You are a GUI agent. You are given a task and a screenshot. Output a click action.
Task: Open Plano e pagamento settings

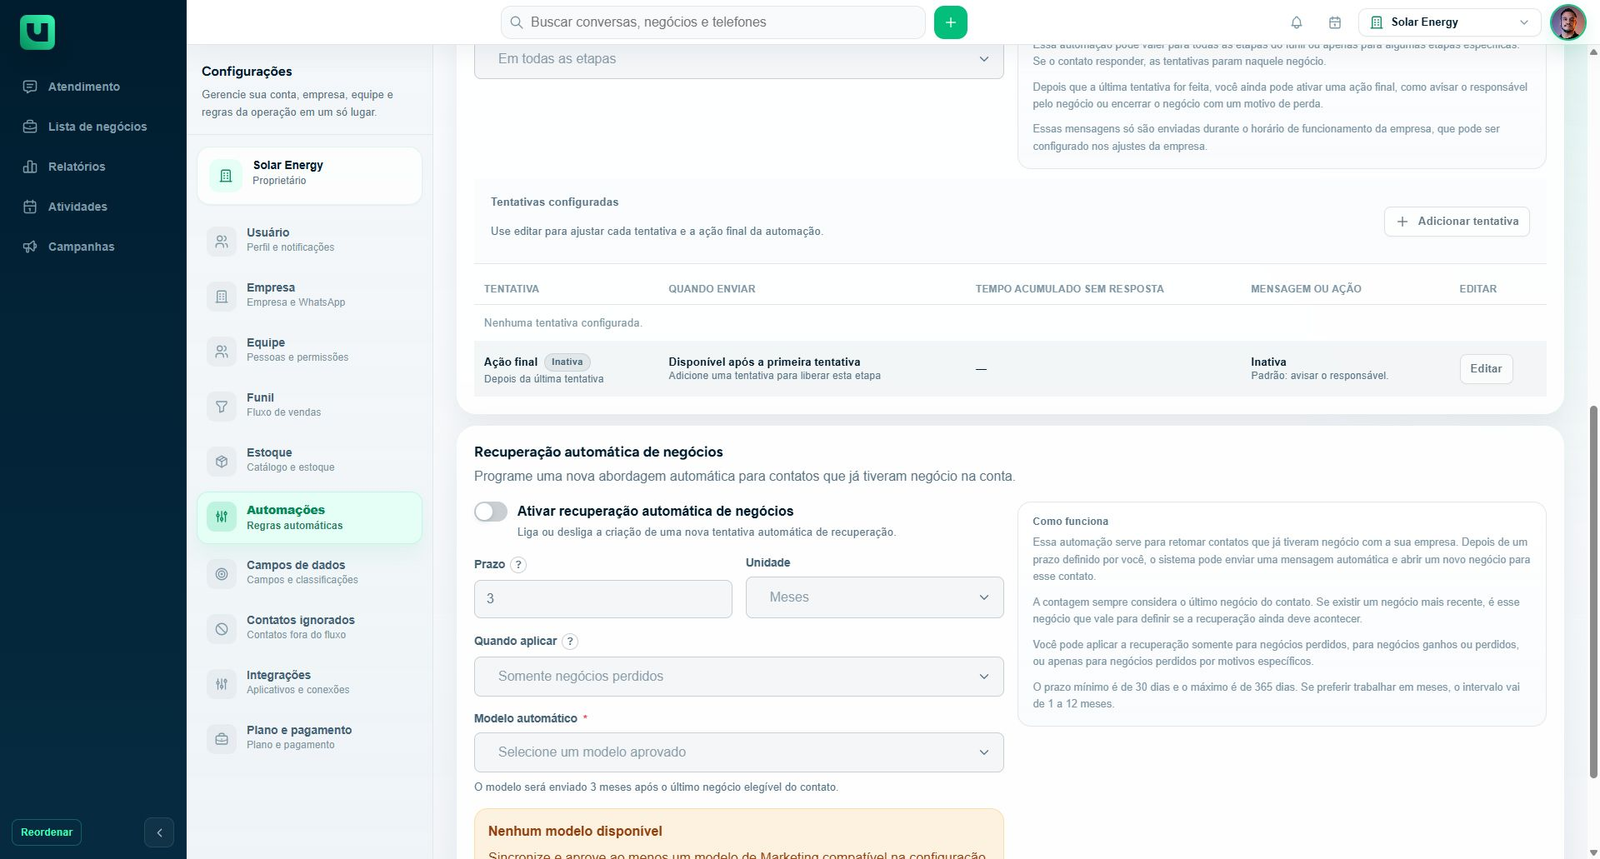(310, 737)
